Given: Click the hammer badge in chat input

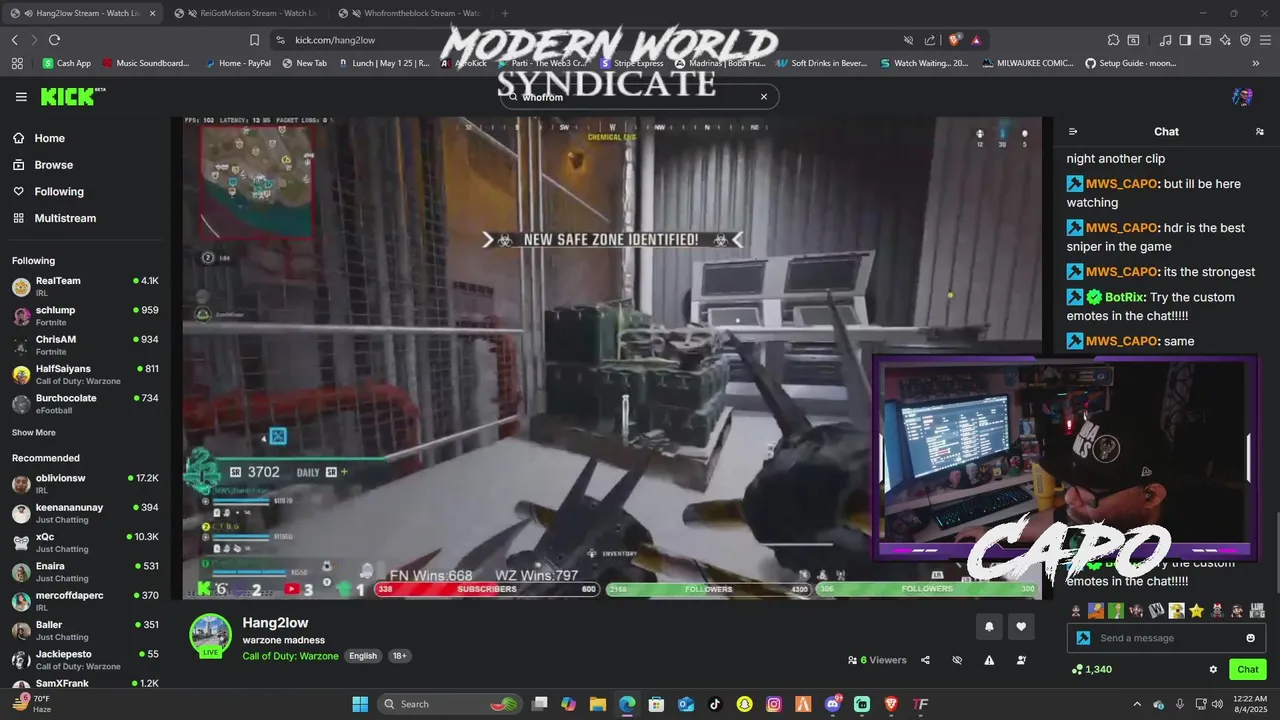Looking at the screenshot, I should click(x=1083, y=638).
